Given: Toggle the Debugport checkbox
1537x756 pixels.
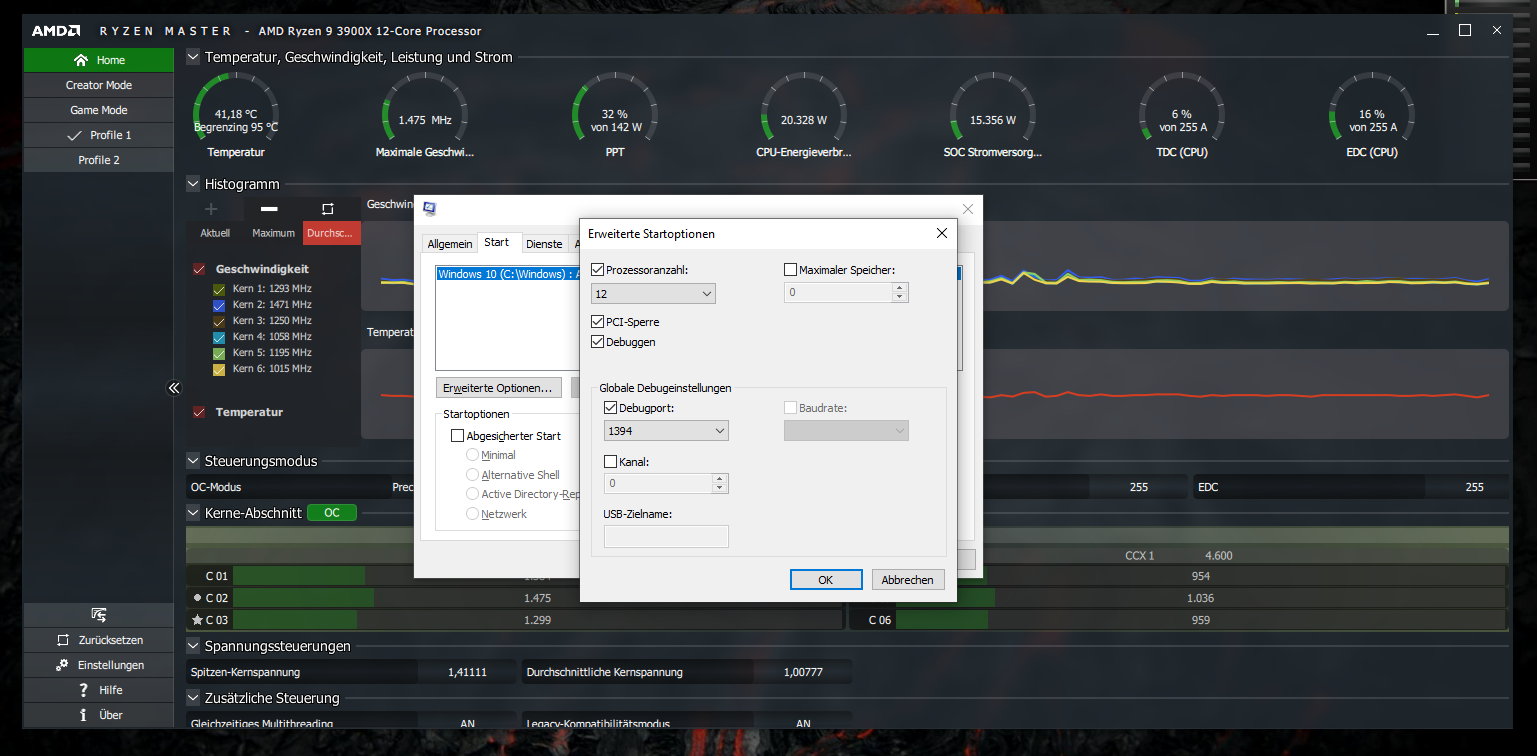Looking at the screenshot, I should pyautogui.click(x=611, y=408).
